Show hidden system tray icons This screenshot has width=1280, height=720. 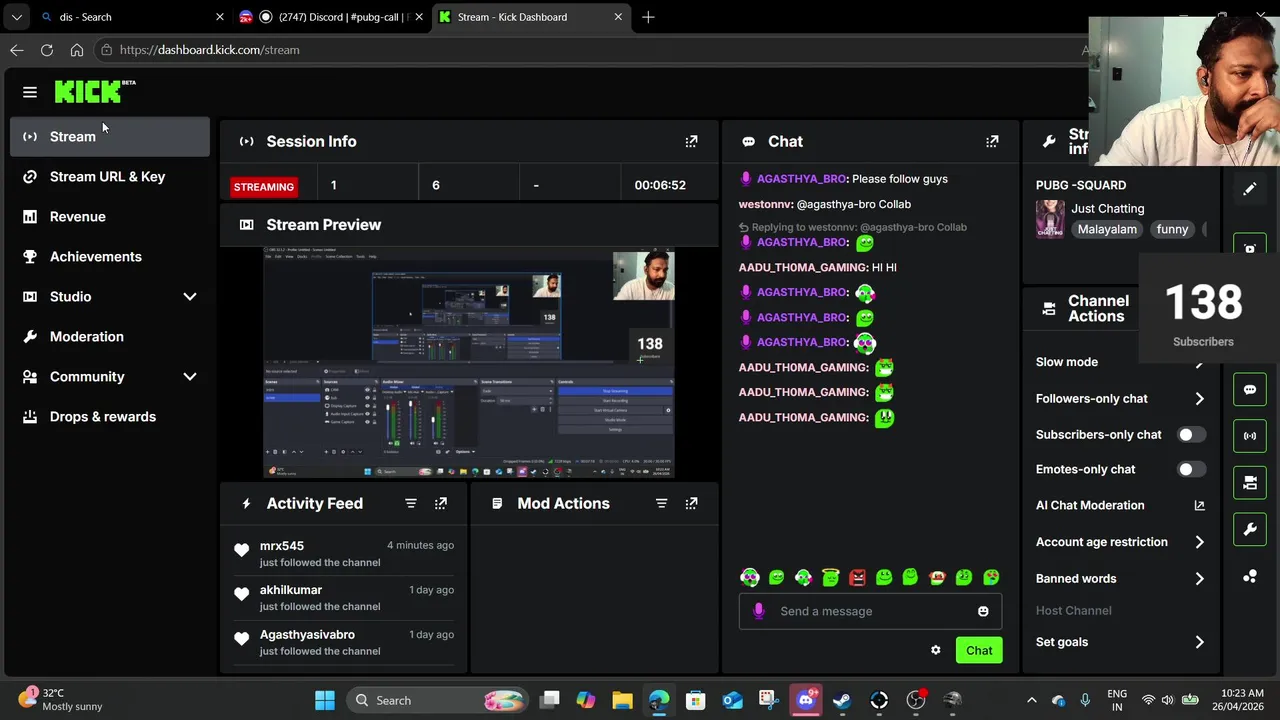pos(1031,700)
